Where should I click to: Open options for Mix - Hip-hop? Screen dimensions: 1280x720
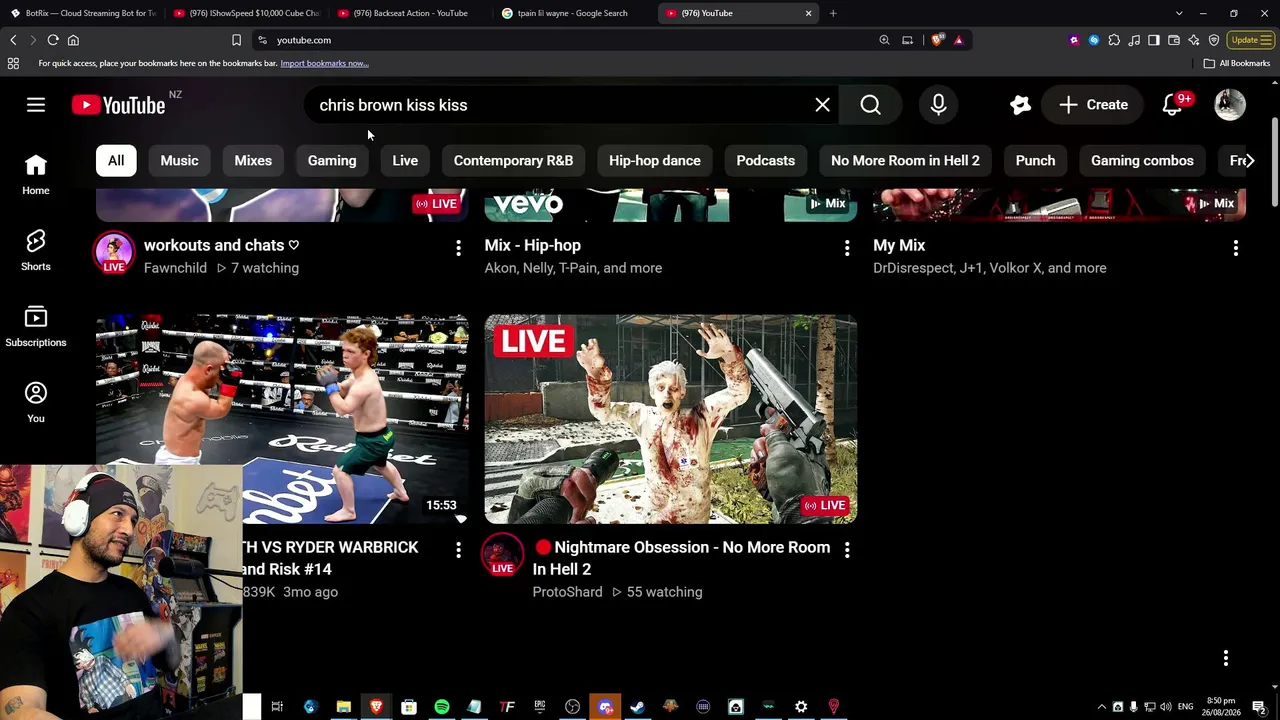tap(847, 247)
